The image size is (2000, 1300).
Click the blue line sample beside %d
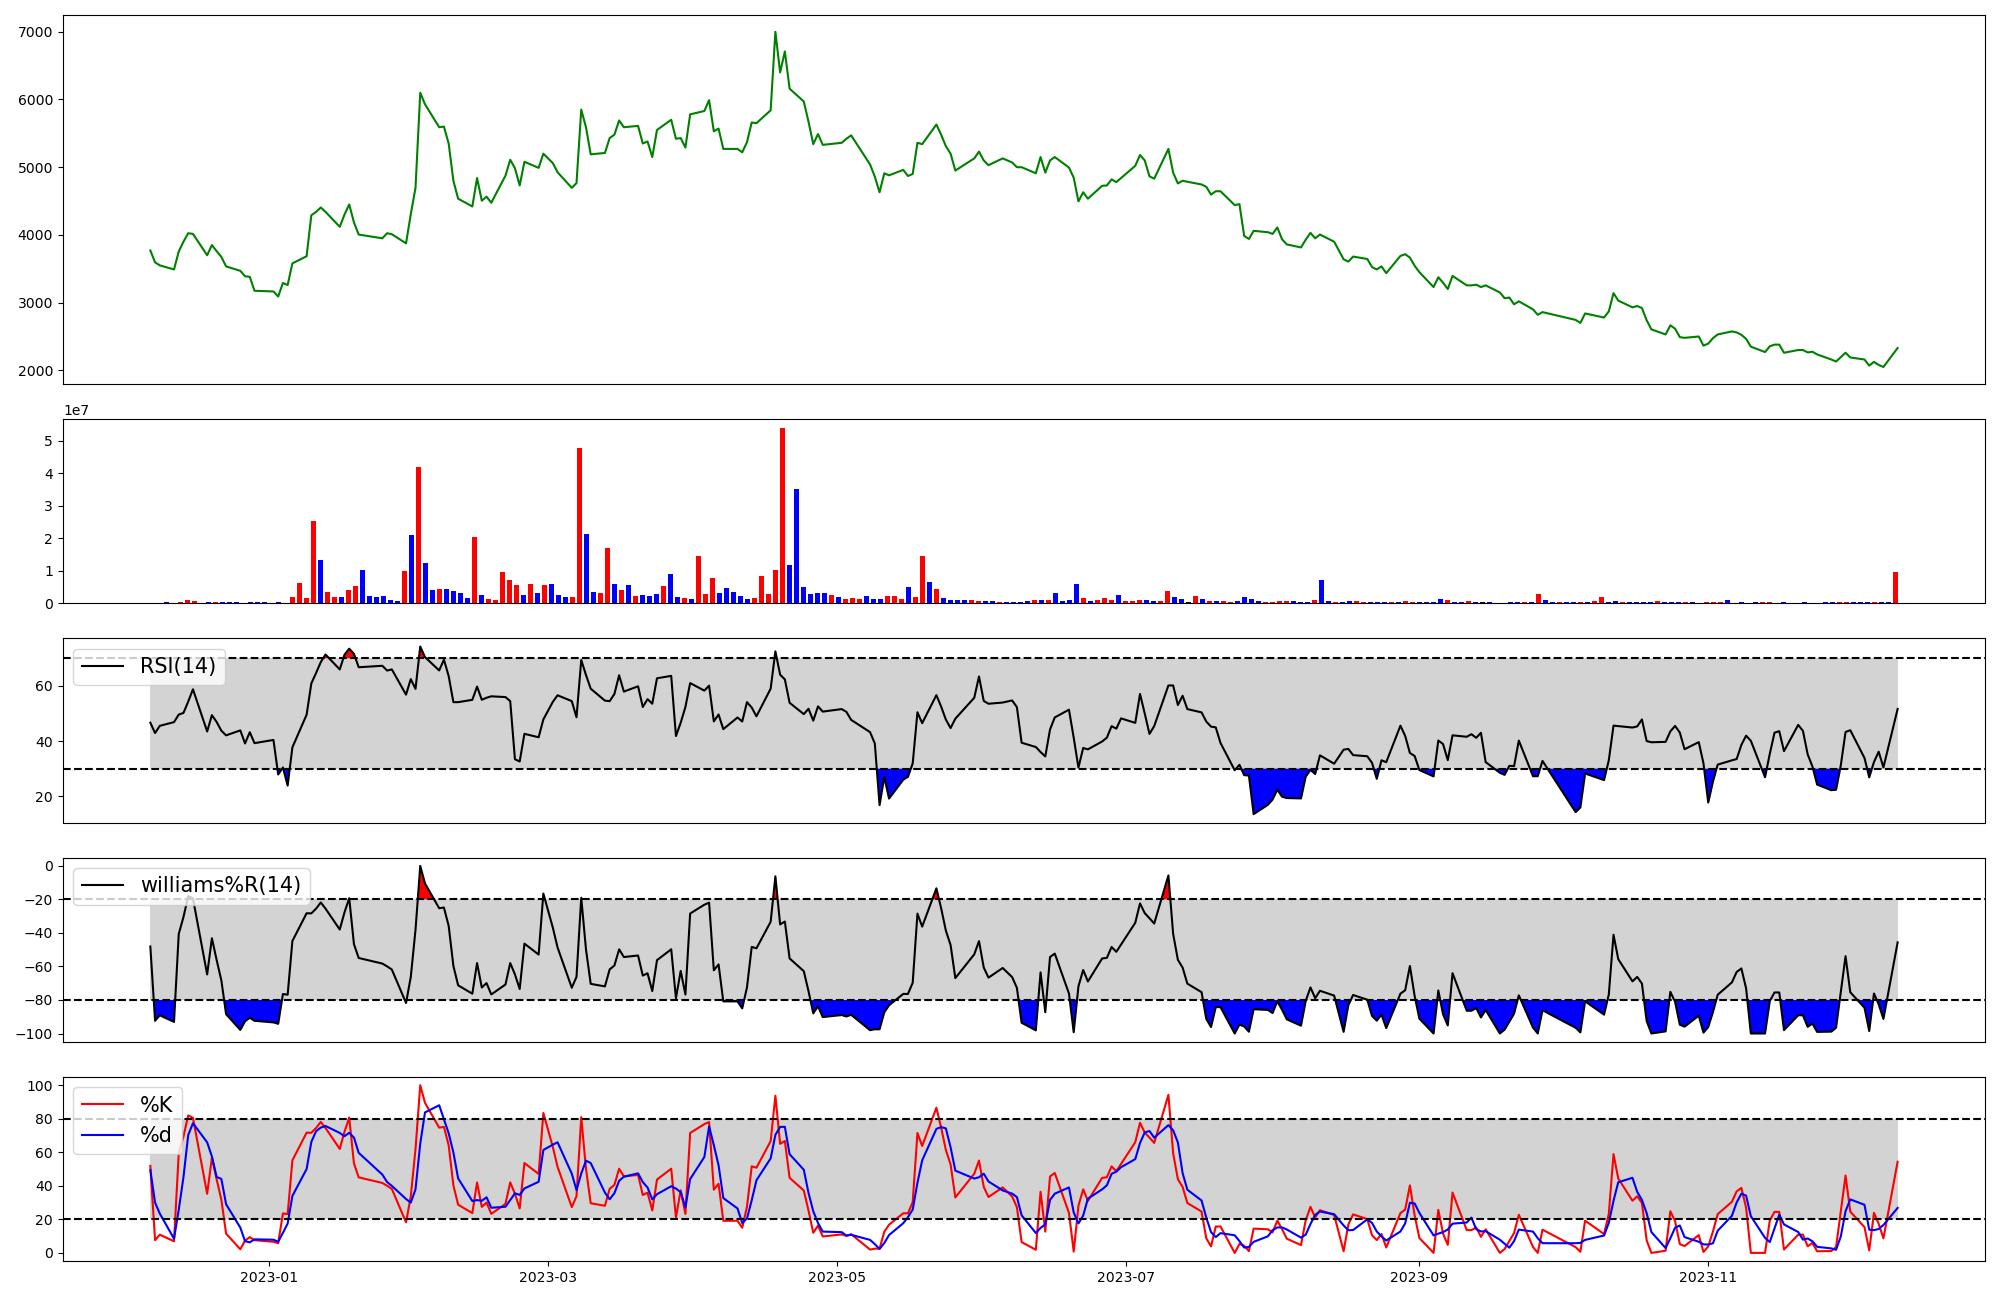102,1135
